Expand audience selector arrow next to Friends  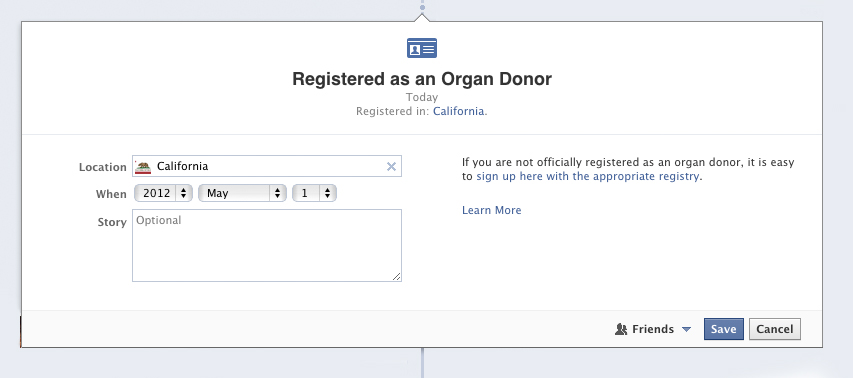687,329
